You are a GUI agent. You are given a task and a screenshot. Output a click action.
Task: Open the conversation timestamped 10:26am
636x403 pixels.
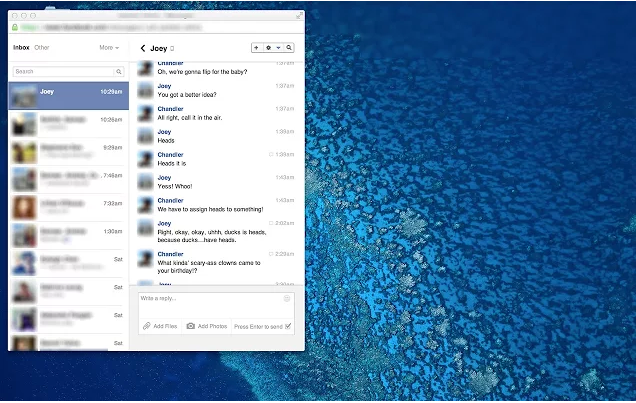68,124
